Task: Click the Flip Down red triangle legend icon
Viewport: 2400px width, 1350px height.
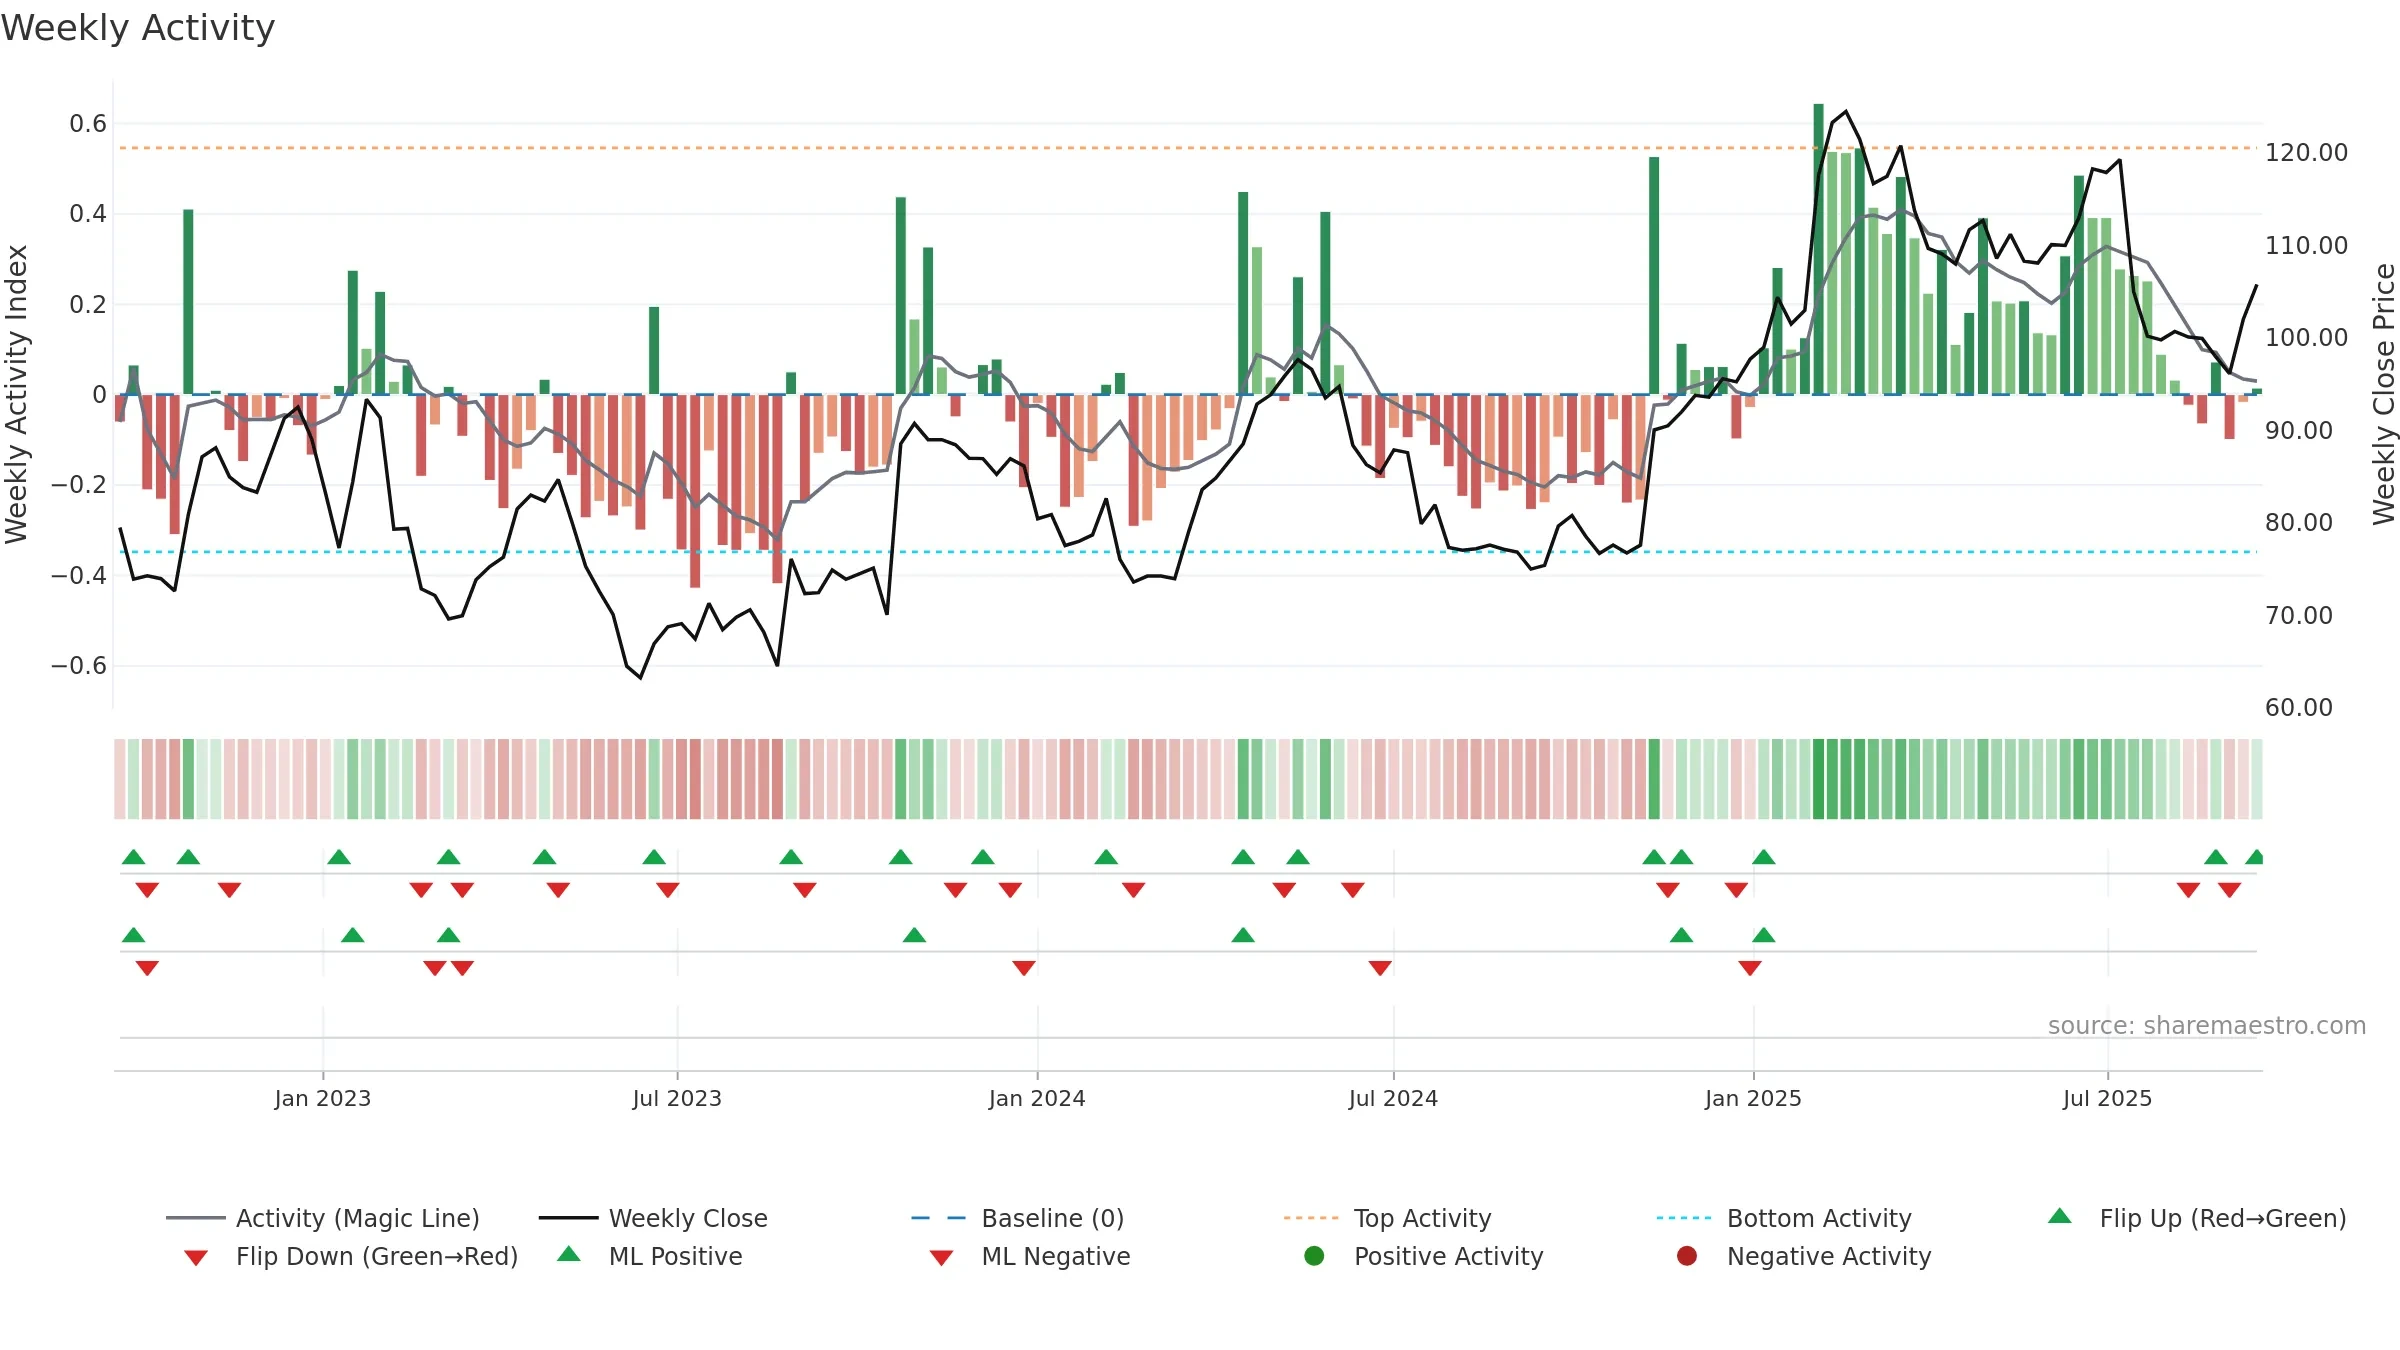Action: (x=196, y=1258)
